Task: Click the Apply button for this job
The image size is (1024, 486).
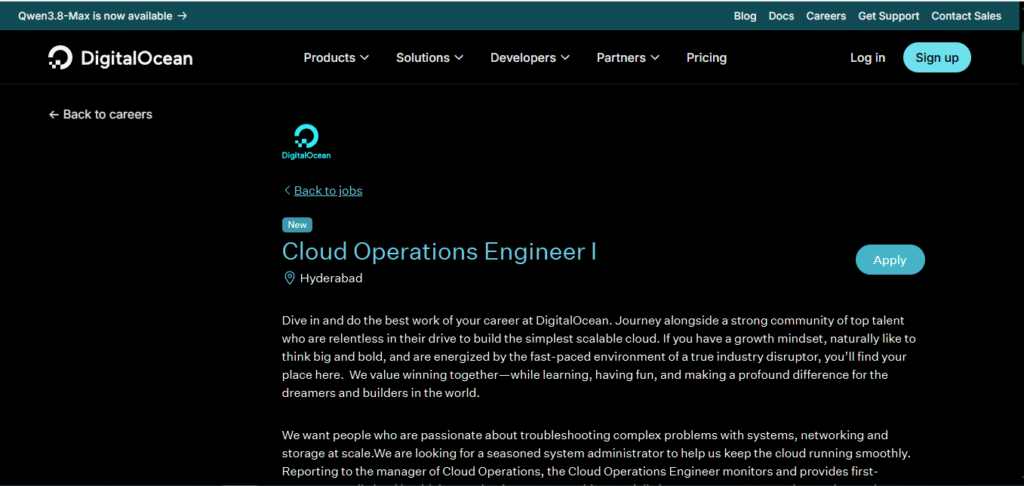Action: point(890,260)
